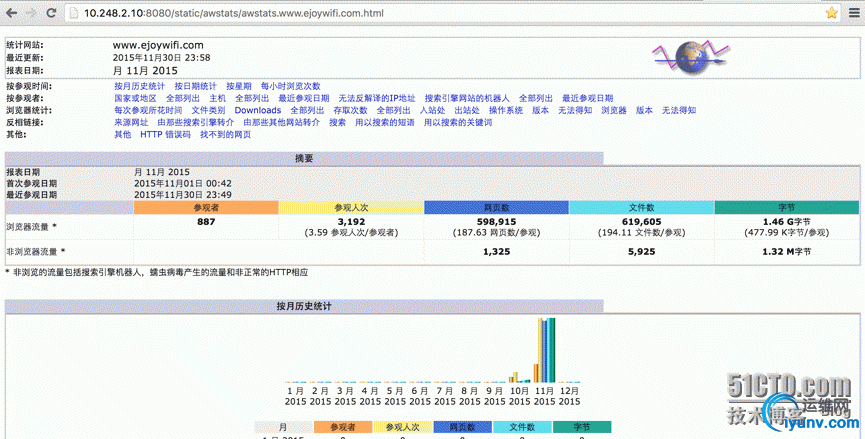Select non-browser bandwidth 1.32 M字节
This screenshot has height=439, width=865.
[x=787, y=251]
